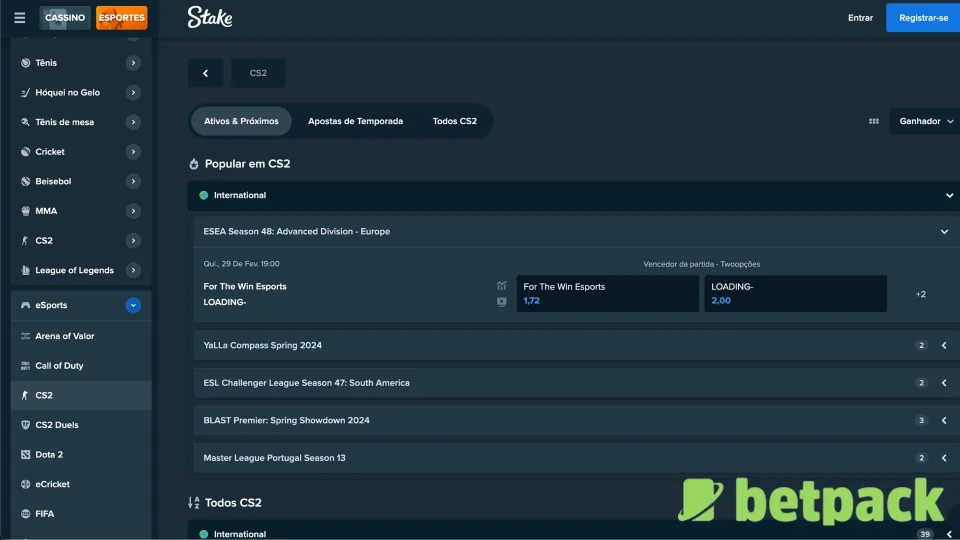Click the Hóquei no Gelo icon
Image resolution: width=960 pixels, height=540 pixels.
pyautogui.click(x=25, y=92)
